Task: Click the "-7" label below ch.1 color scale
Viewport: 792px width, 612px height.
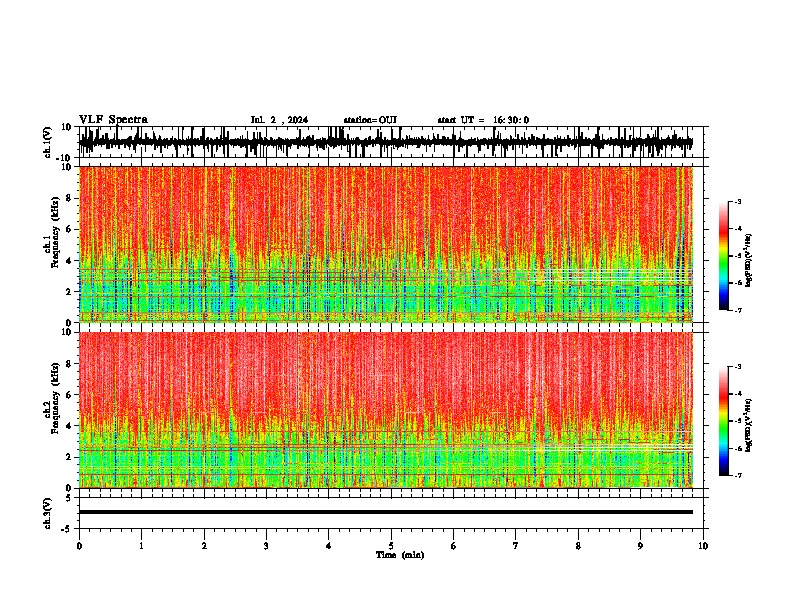Action: (738, 310)
